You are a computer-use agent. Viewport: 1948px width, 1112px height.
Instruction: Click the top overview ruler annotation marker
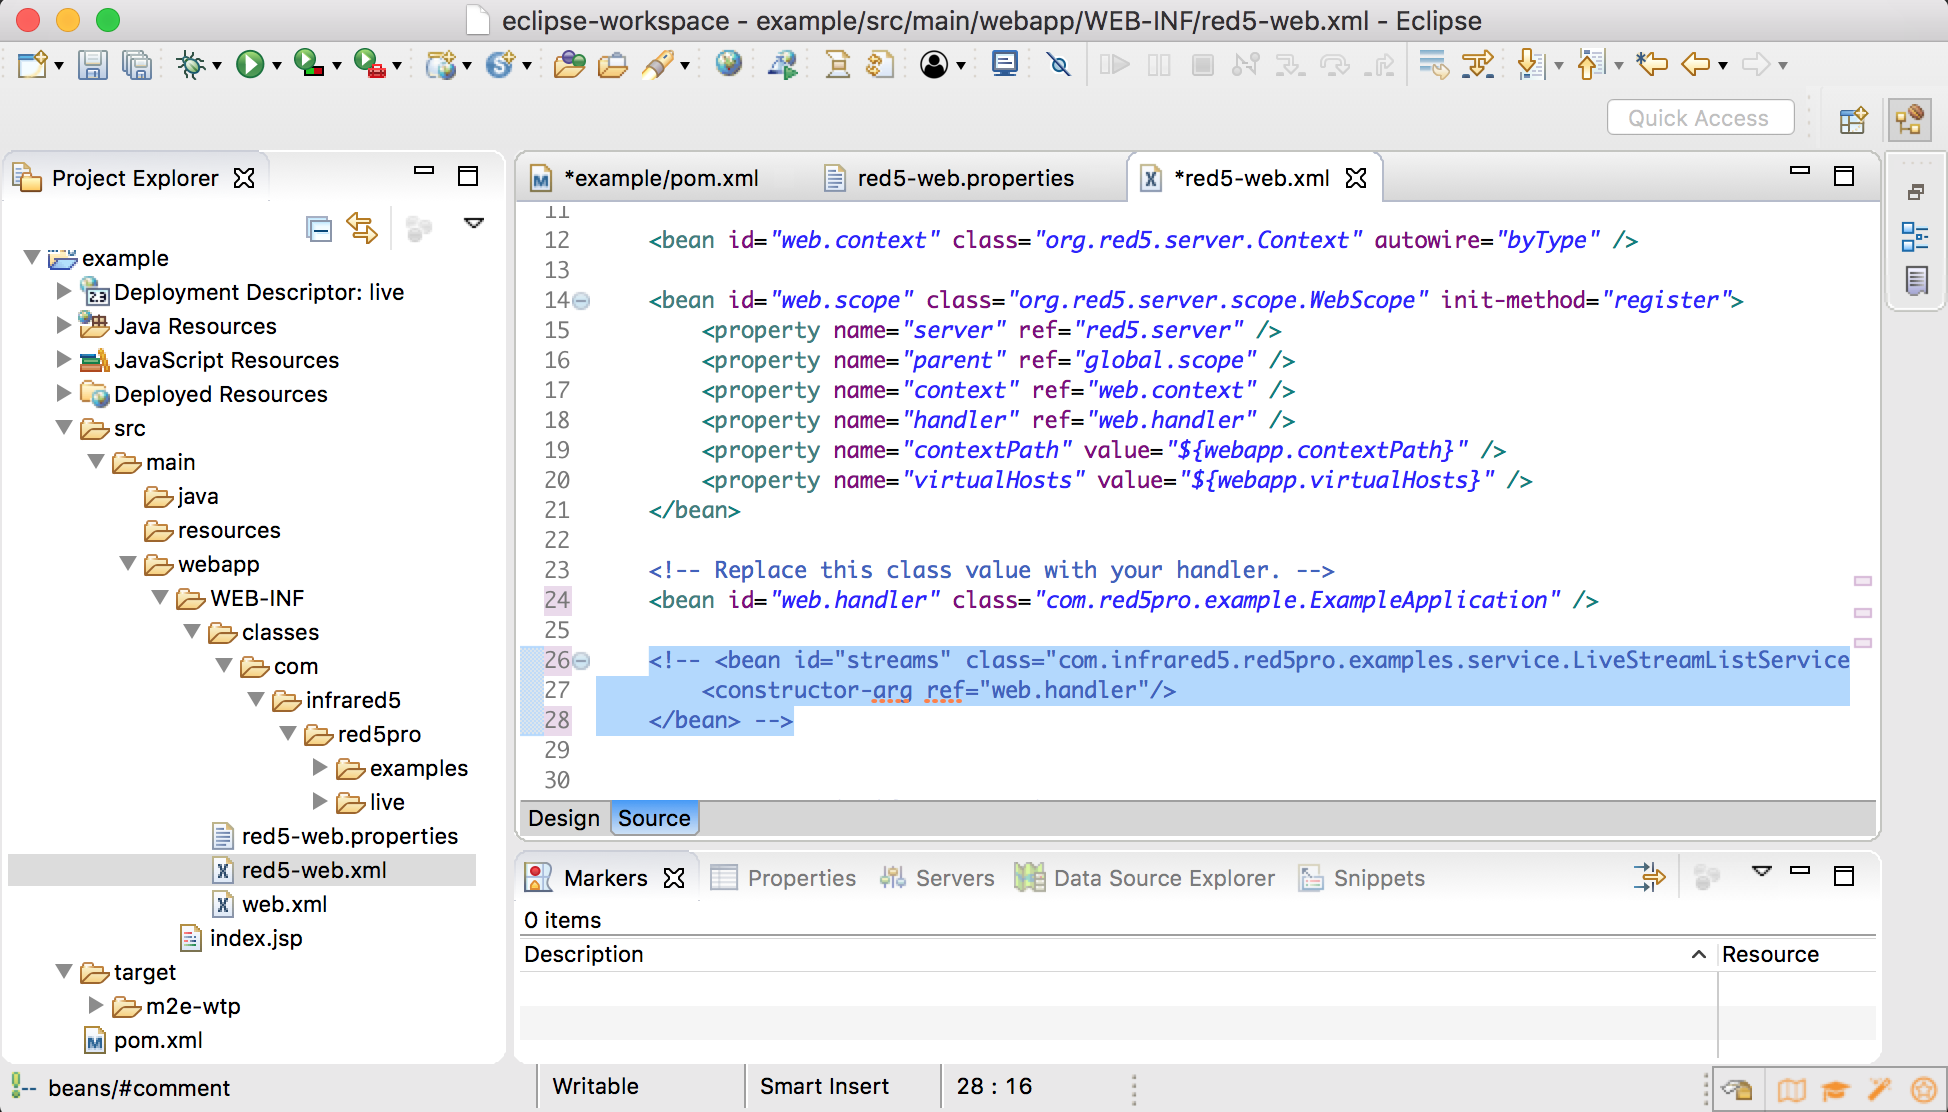[1862, 581]
